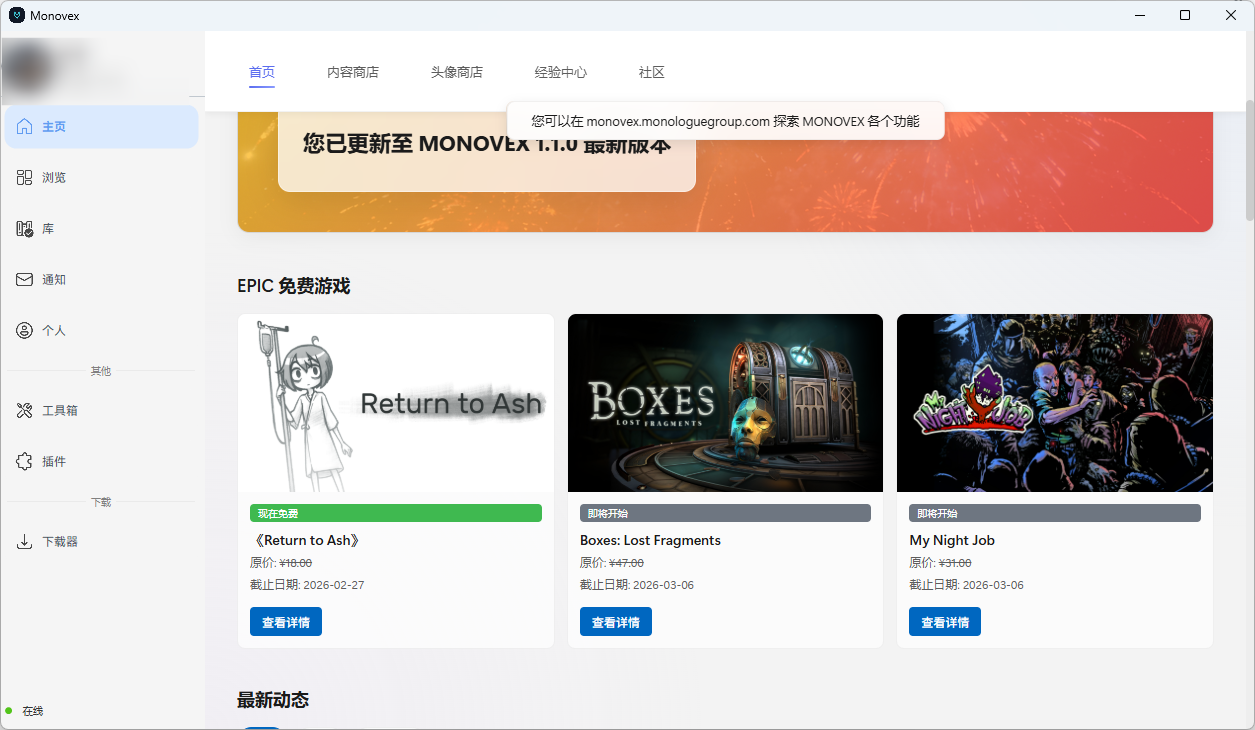
Task: Open the 插件 puzzle-piece icon
Action: (25, 462)
